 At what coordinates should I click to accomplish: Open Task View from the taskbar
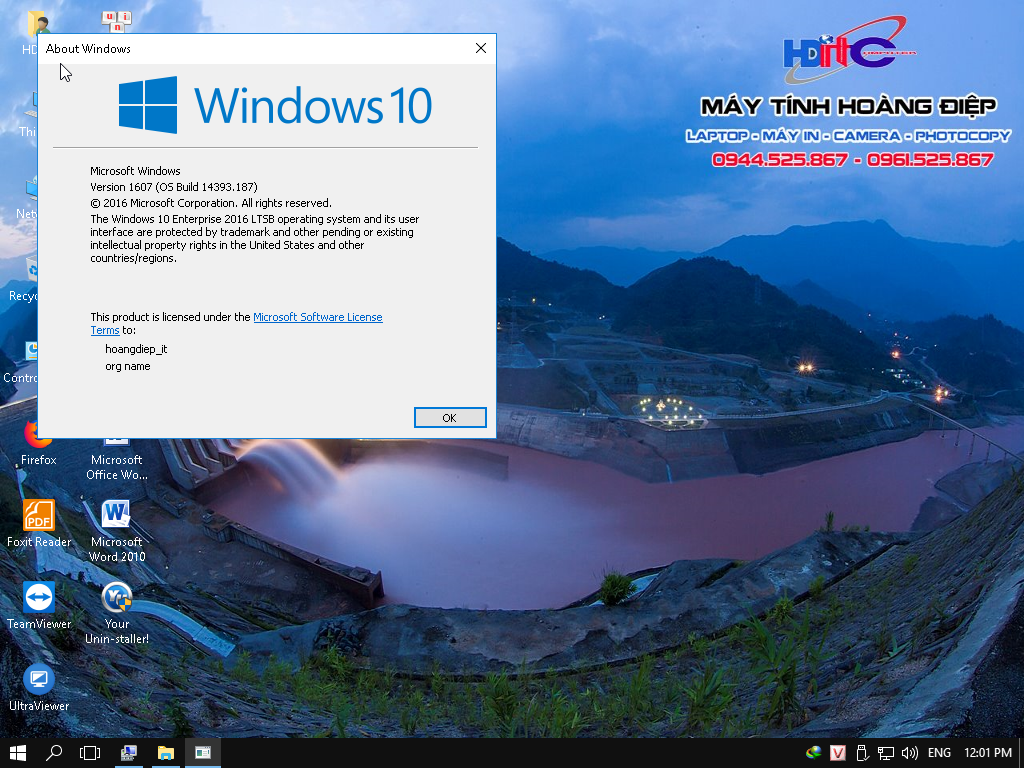click(90, 753)
